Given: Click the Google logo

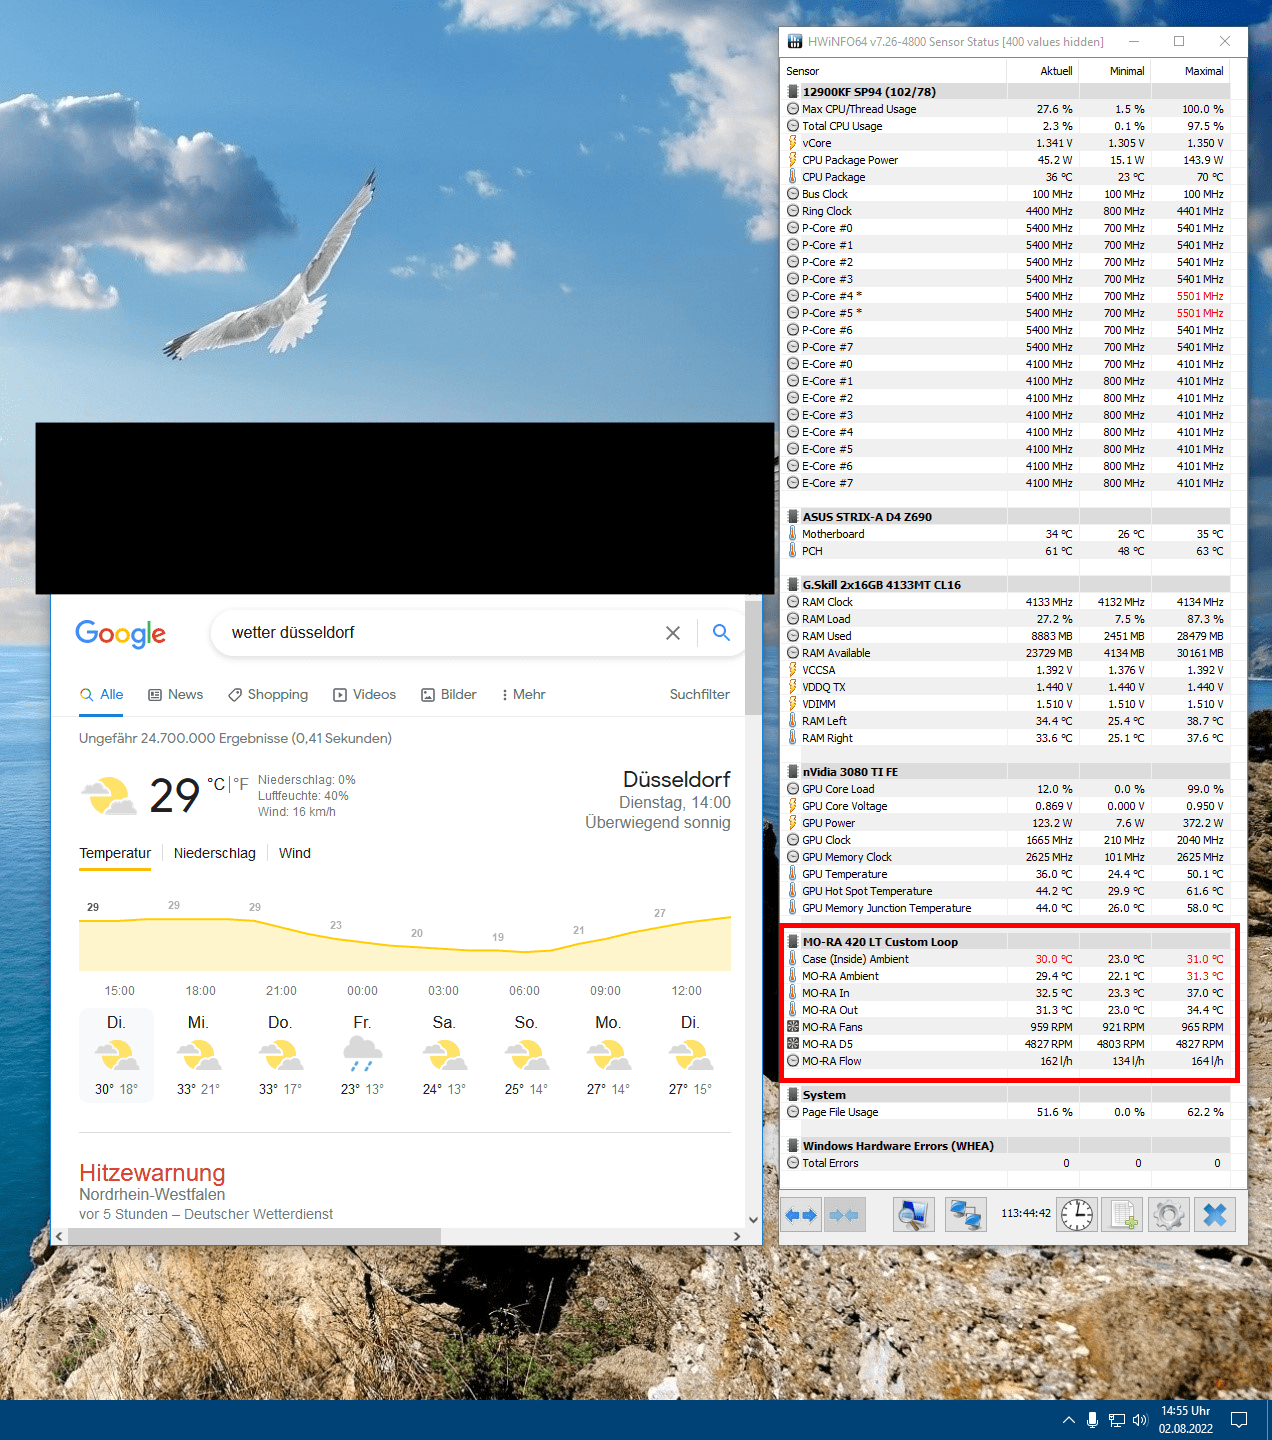Looking at the screenshot, I should coord(121,633).
